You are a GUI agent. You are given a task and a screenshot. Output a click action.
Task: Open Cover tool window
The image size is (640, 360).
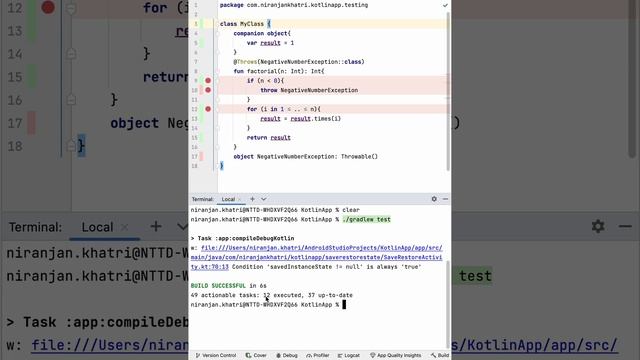coord(256,356)
